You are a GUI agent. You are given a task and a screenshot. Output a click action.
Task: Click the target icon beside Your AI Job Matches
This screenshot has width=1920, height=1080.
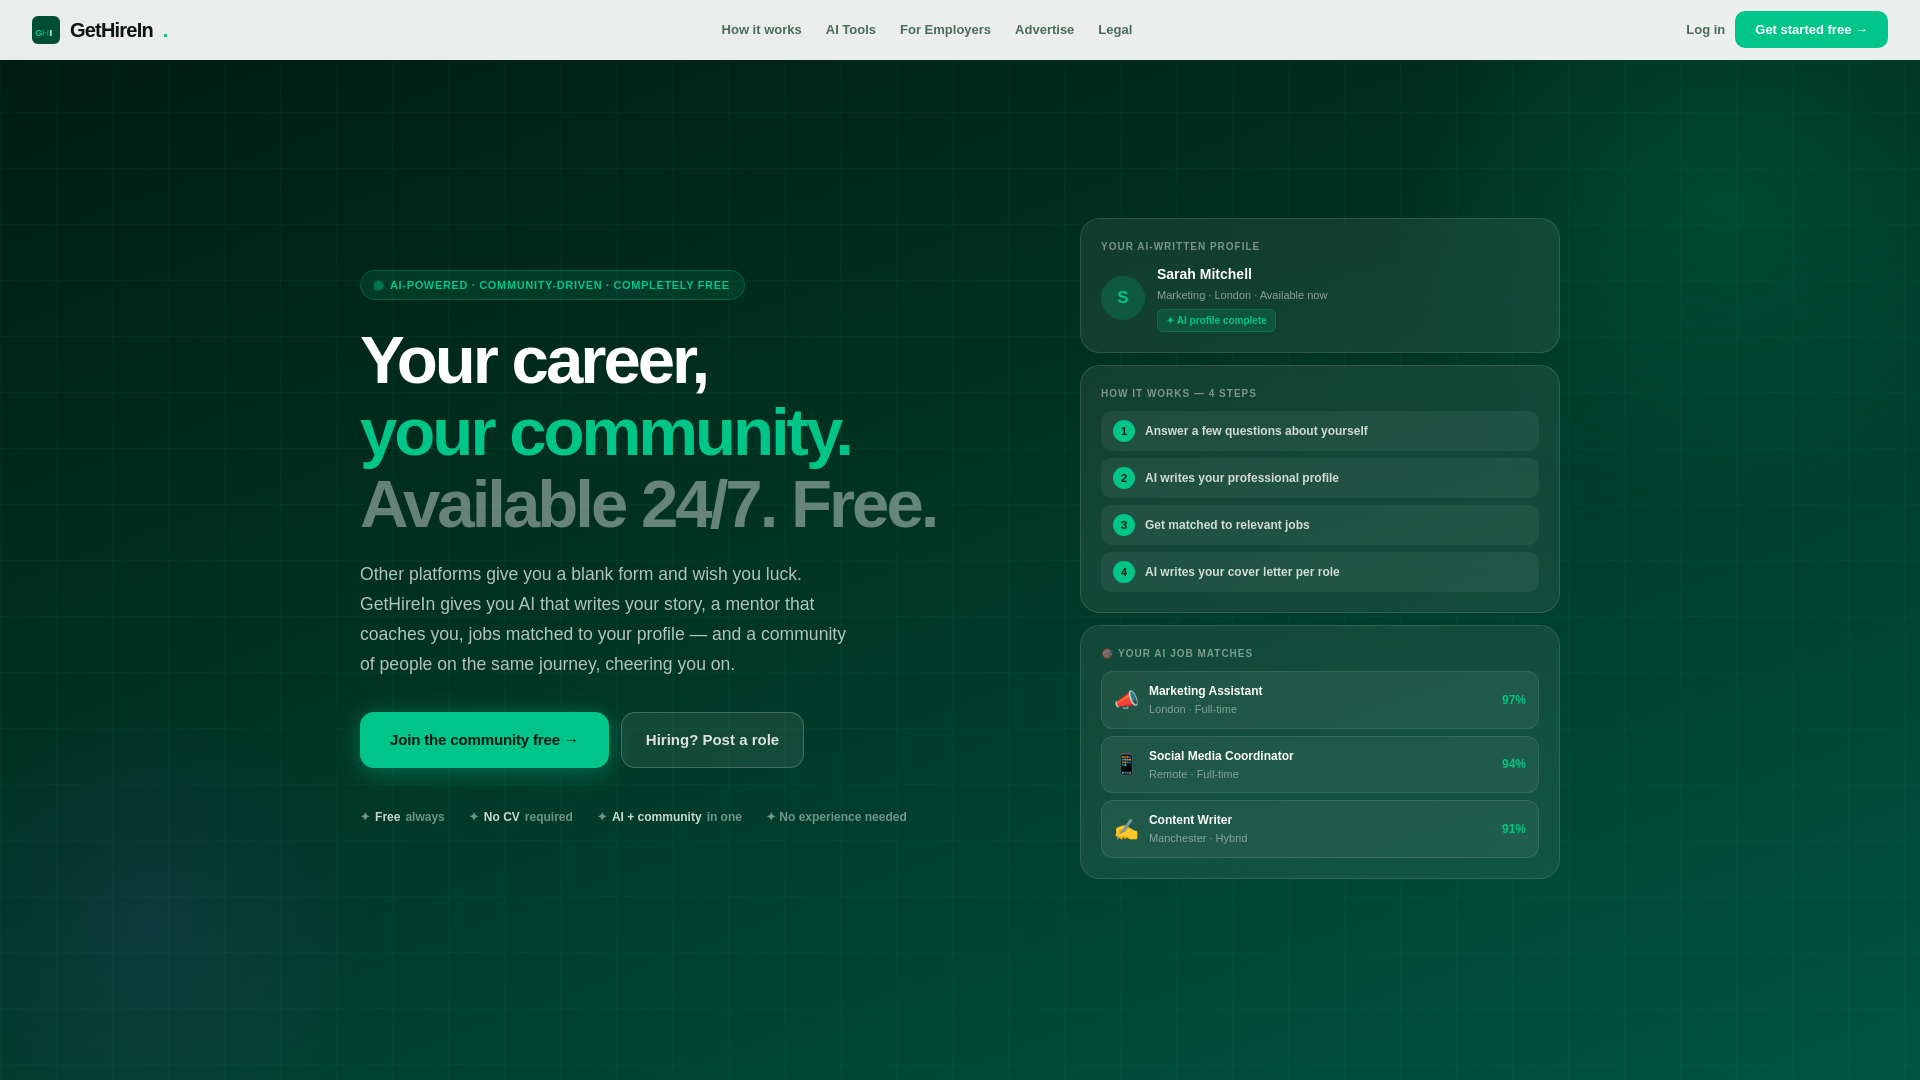coord(1107,654)
